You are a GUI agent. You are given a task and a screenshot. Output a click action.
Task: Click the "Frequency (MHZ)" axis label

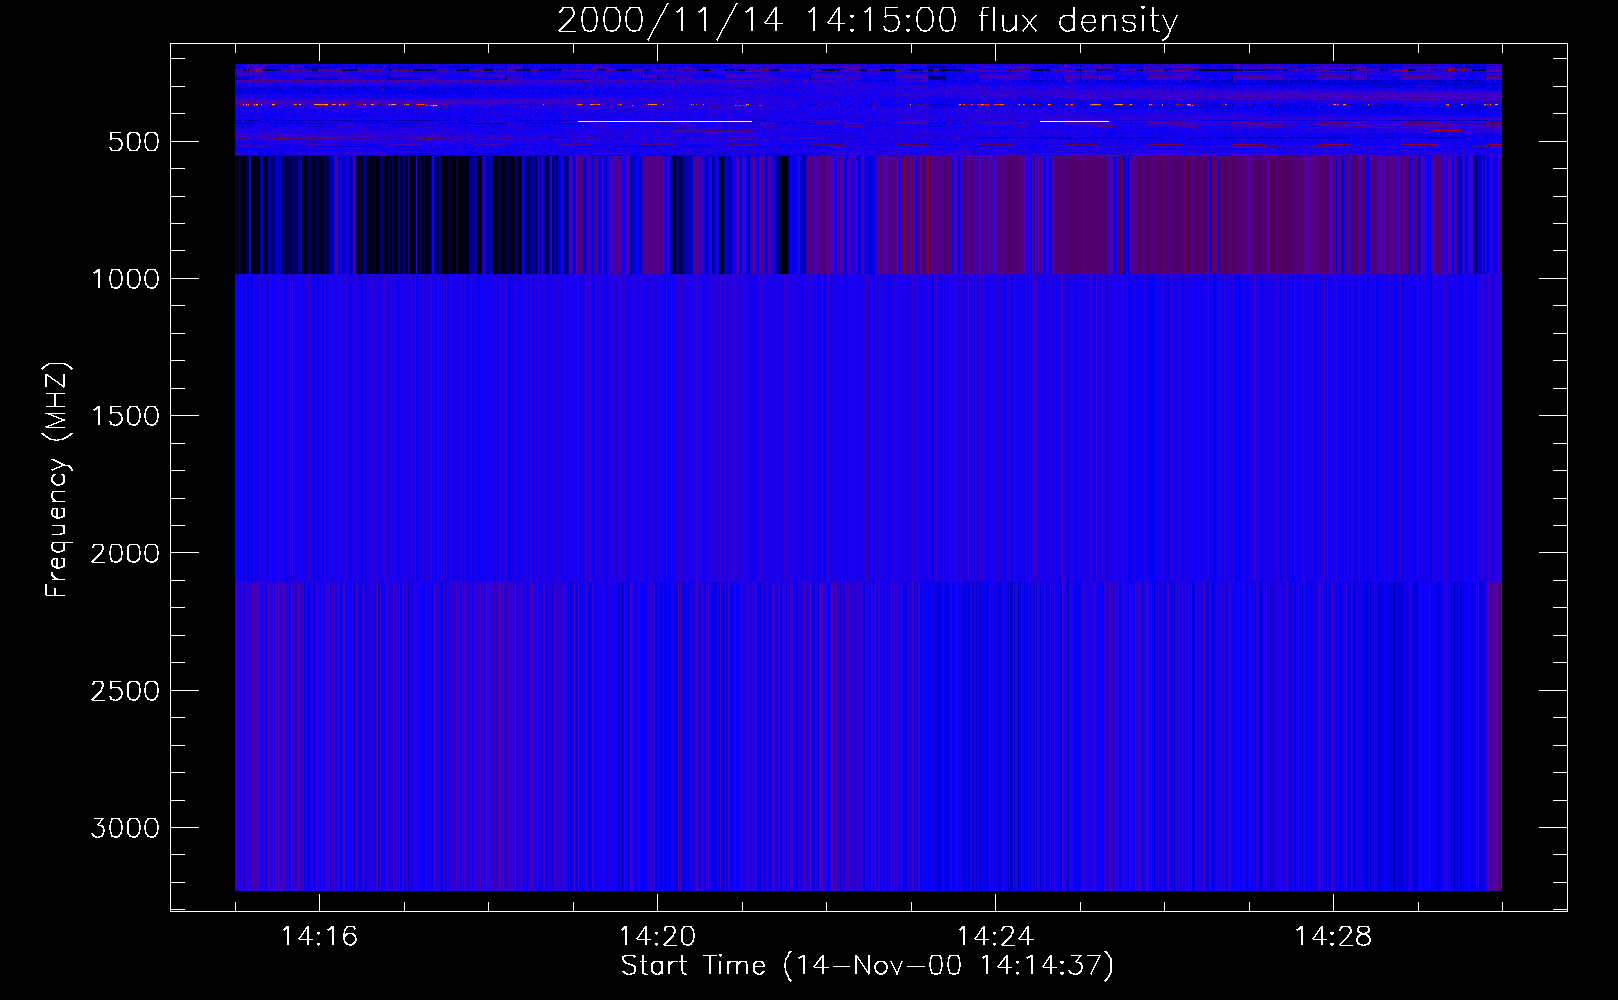pos(57,480)
